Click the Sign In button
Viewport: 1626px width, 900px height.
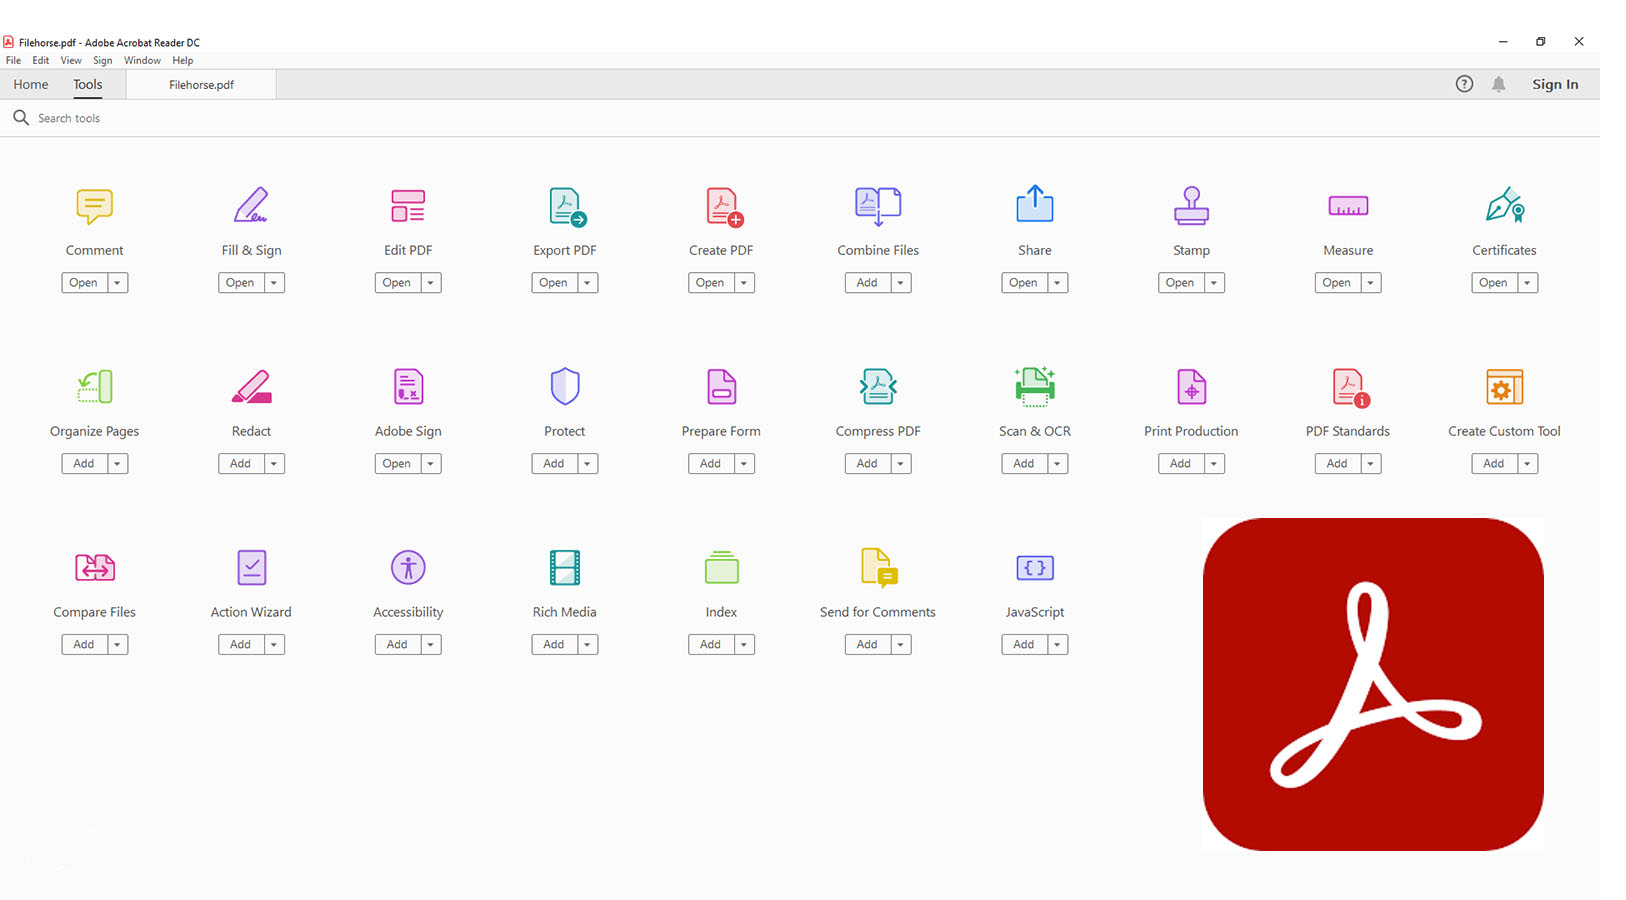[x=1555, y=84]
